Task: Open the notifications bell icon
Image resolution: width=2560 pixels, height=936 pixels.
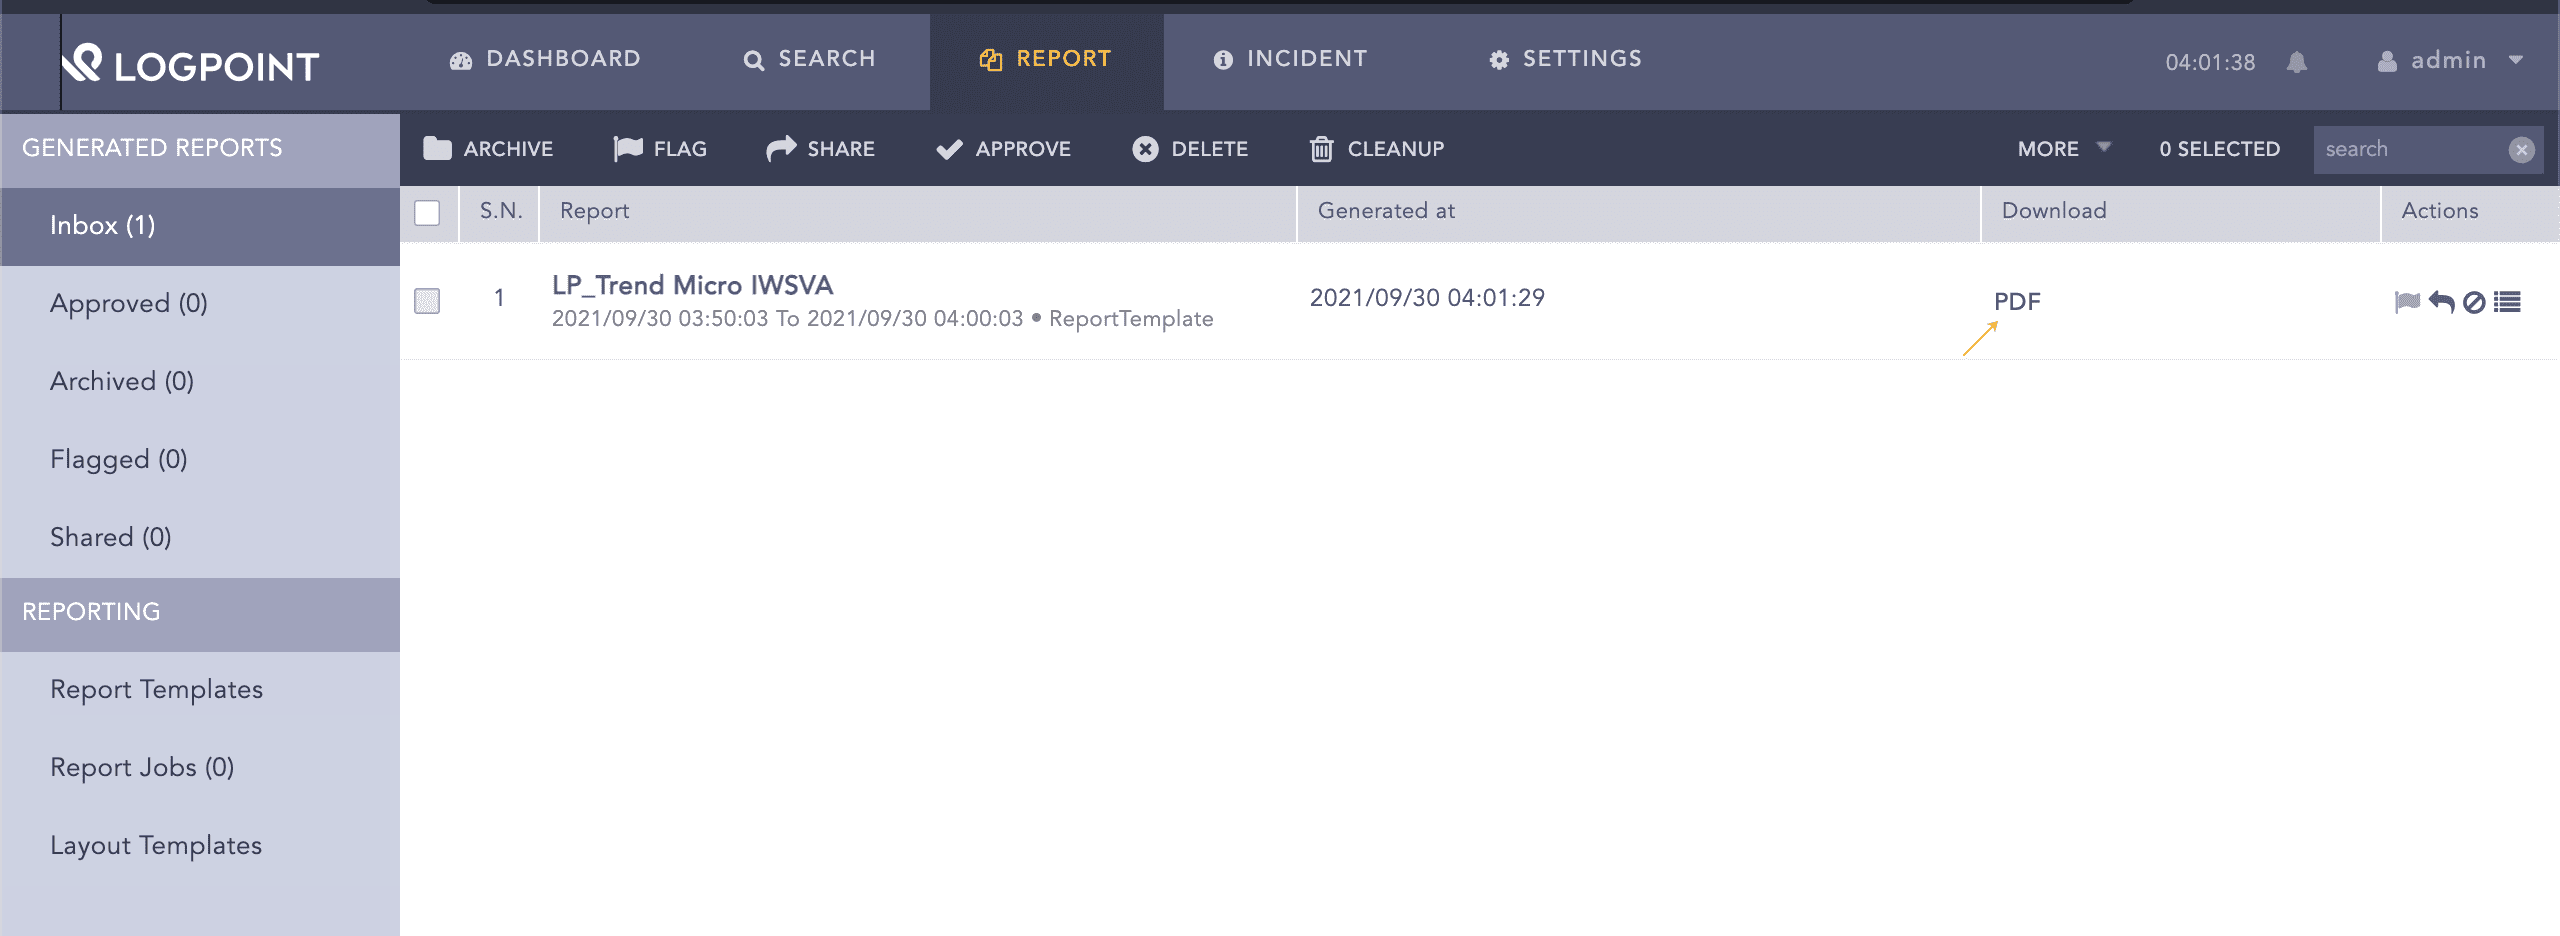Action: (x=2297, y=62)
